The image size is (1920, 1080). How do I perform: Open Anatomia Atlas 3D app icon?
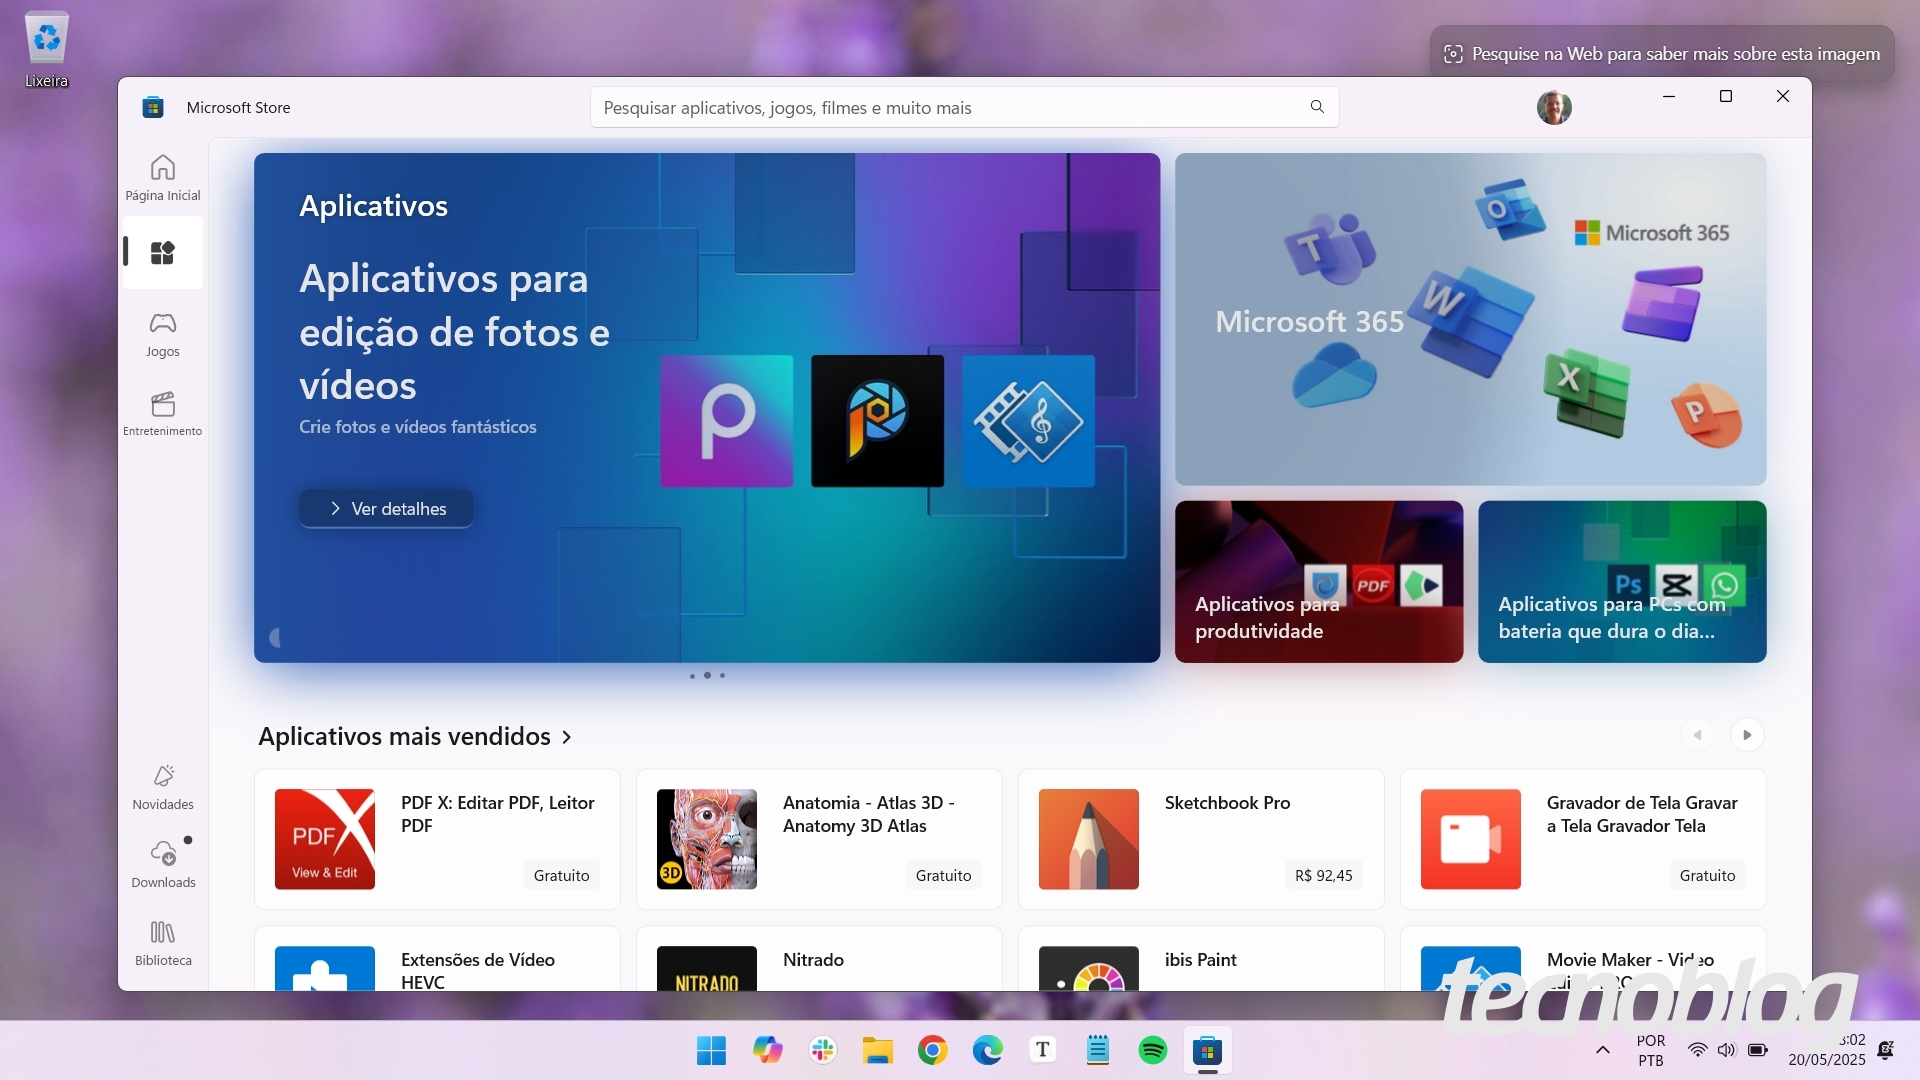point(707,839)
